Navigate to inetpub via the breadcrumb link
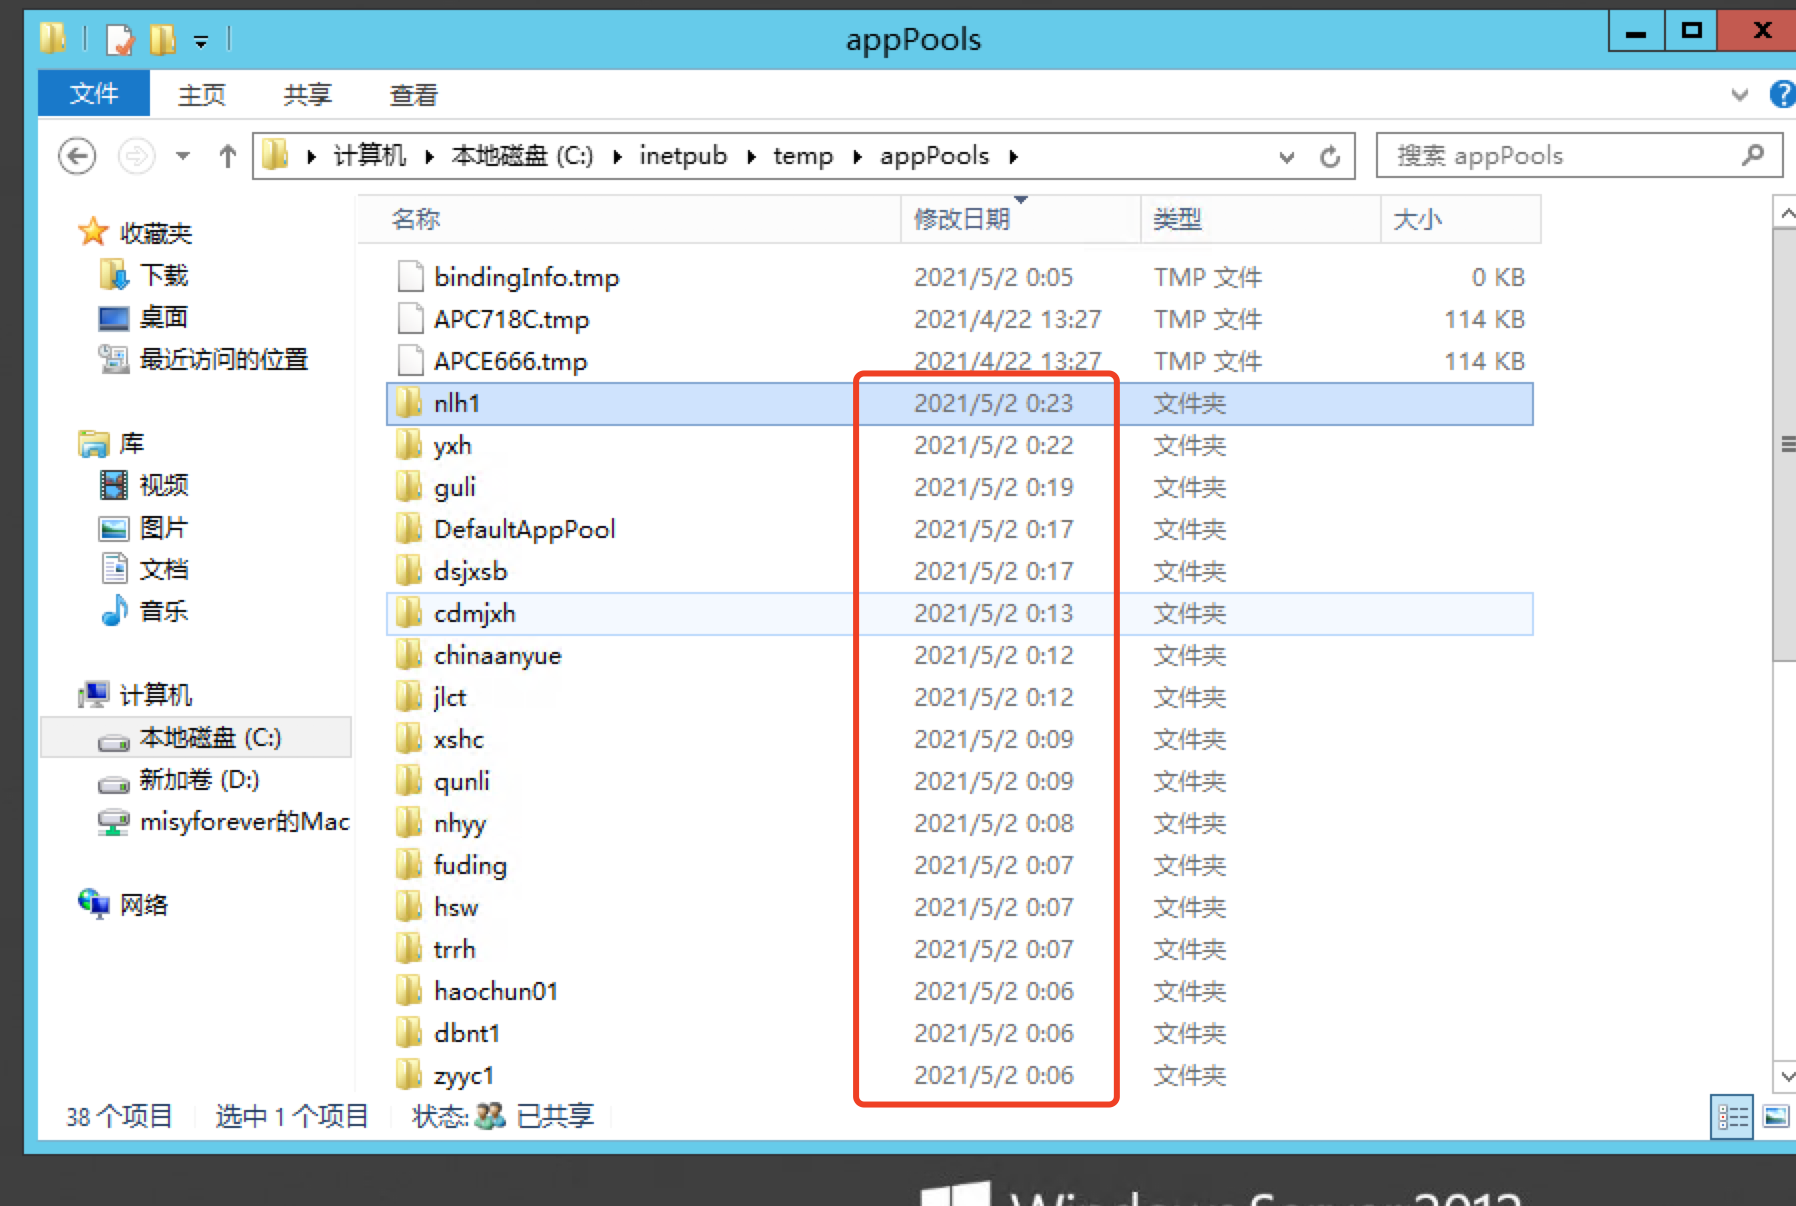1796x1206 pixels. tap(683, 155)
